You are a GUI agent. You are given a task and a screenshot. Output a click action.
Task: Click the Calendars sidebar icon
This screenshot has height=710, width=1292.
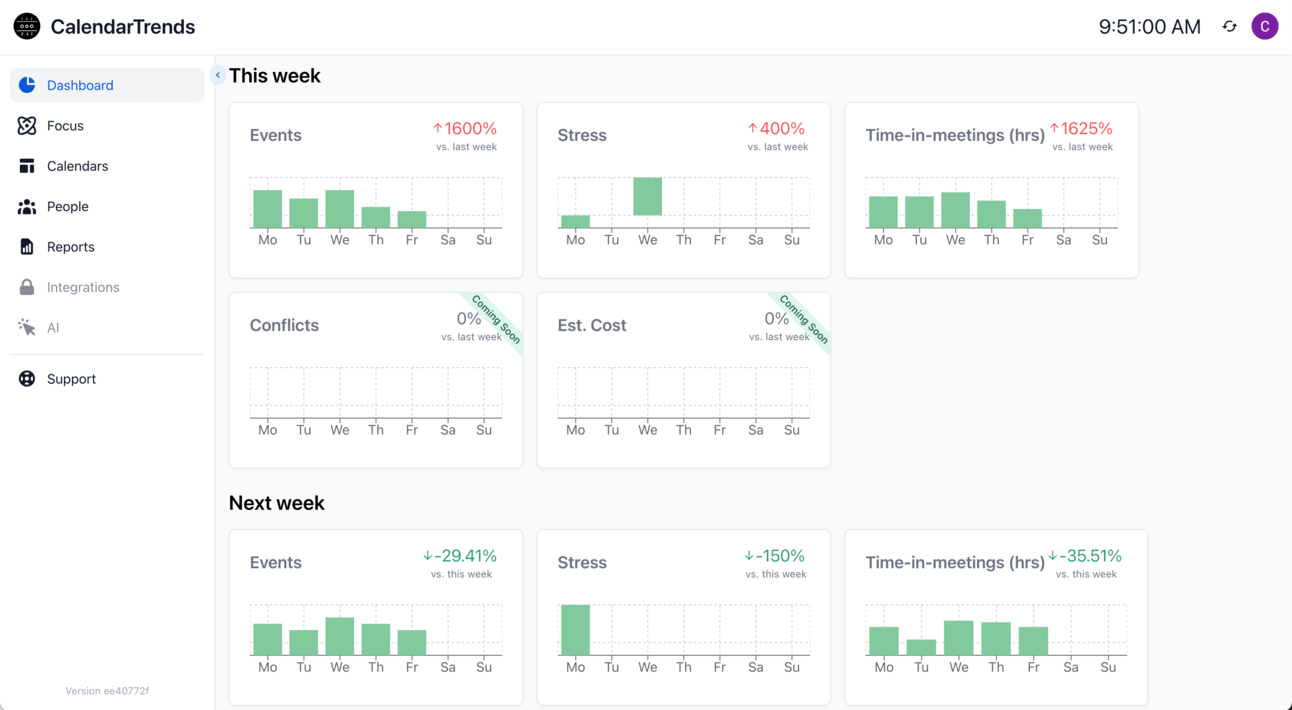click(x=27, y=166)
